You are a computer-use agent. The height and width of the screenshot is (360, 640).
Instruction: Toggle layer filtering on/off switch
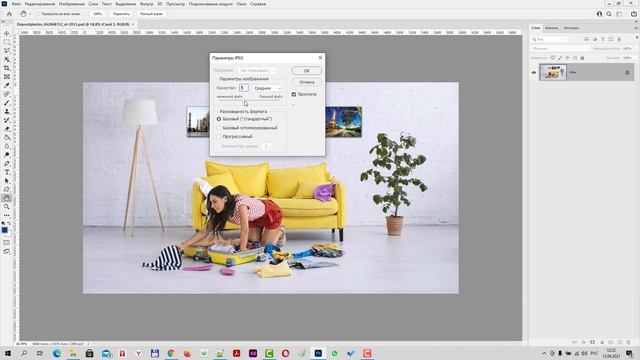[x=637, y=38]
